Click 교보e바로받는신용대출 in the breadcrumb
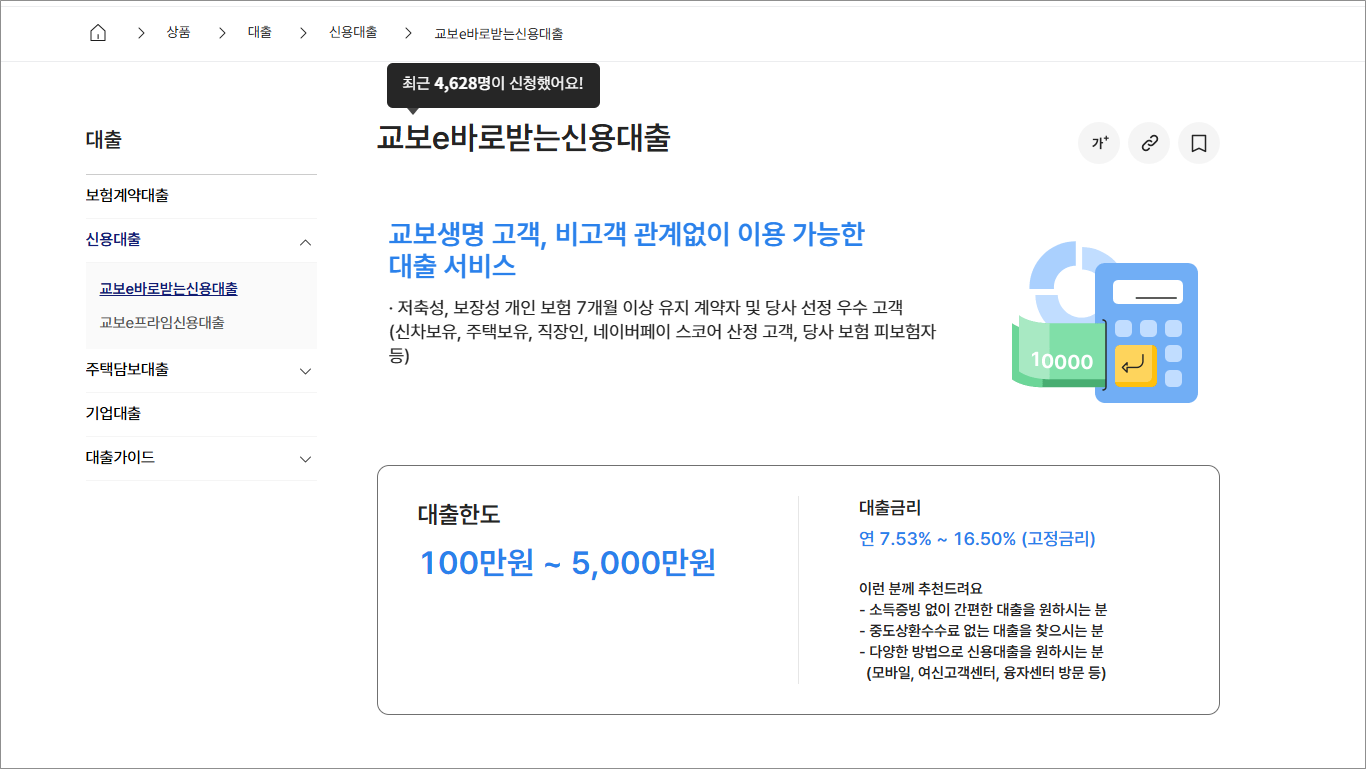The height and width of the screenshot is (769, 1366). coord(498,31)
